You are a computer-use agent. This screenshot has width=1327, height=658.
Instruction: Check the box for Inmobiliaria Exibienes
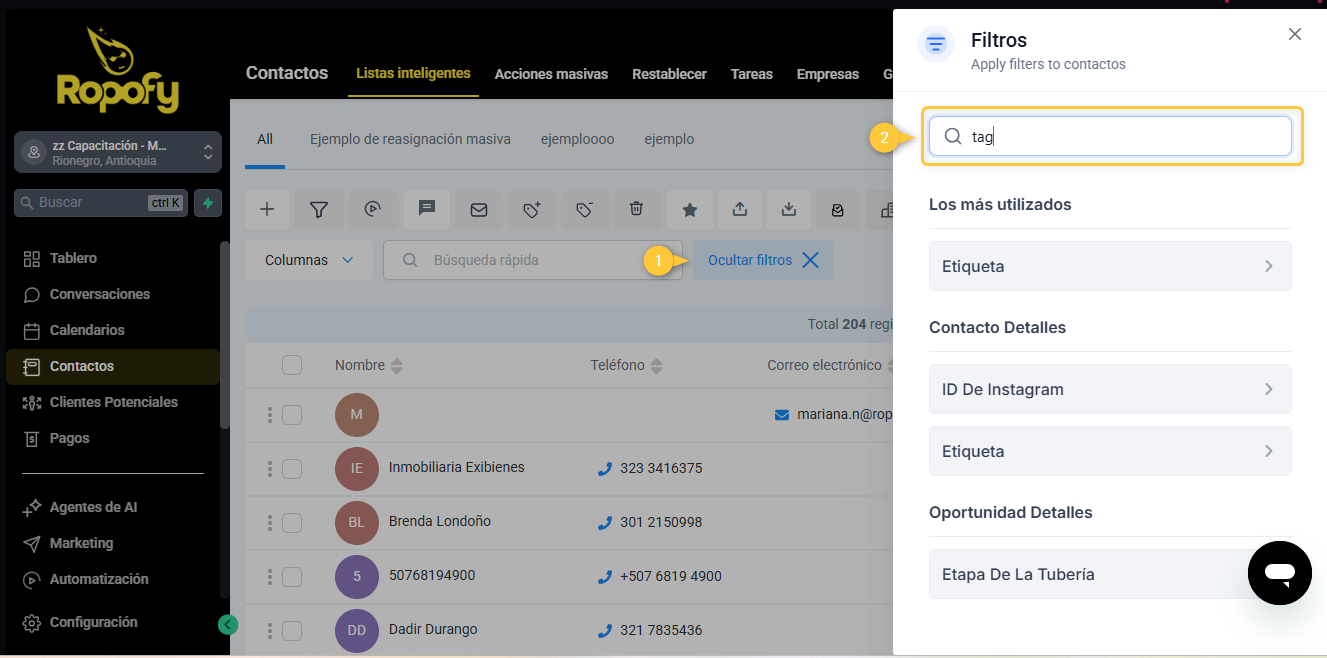tap(292, 468)
